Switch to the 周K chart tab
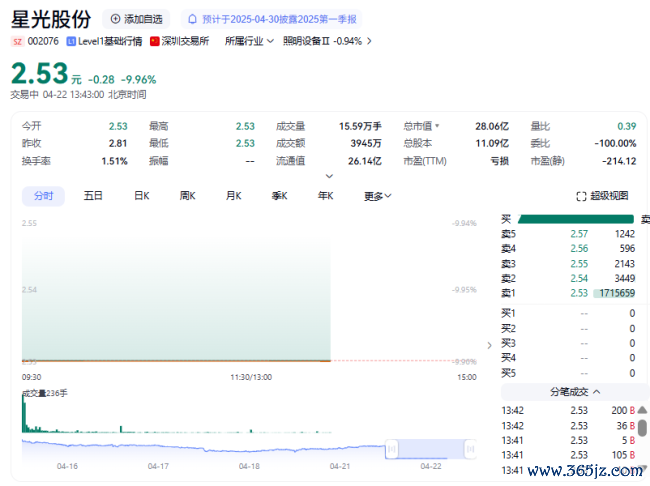The width and height of the screenshot is (650, 486). pos(187,196)
